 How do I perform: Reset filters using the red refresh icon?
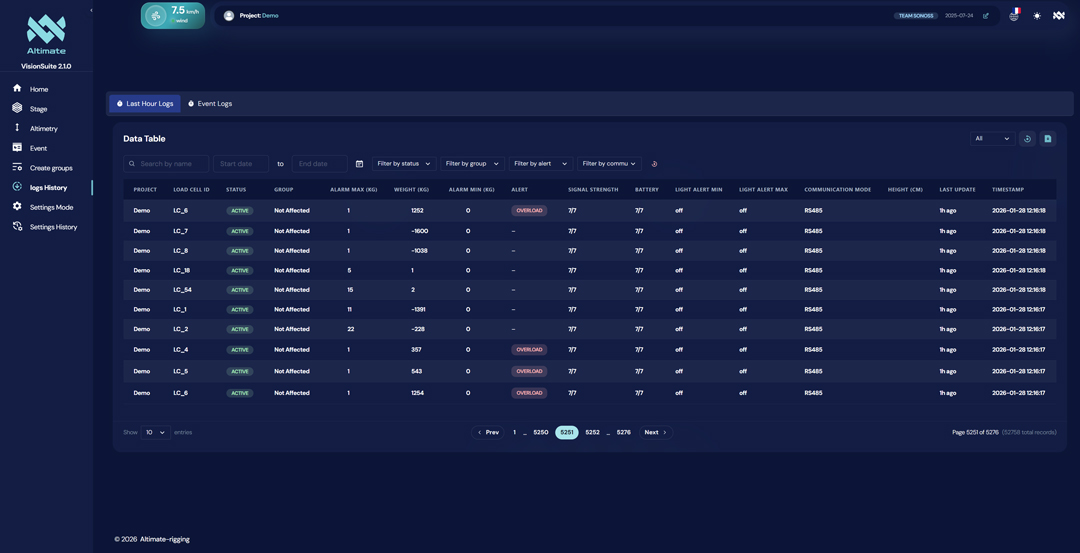tap(654, 164)
